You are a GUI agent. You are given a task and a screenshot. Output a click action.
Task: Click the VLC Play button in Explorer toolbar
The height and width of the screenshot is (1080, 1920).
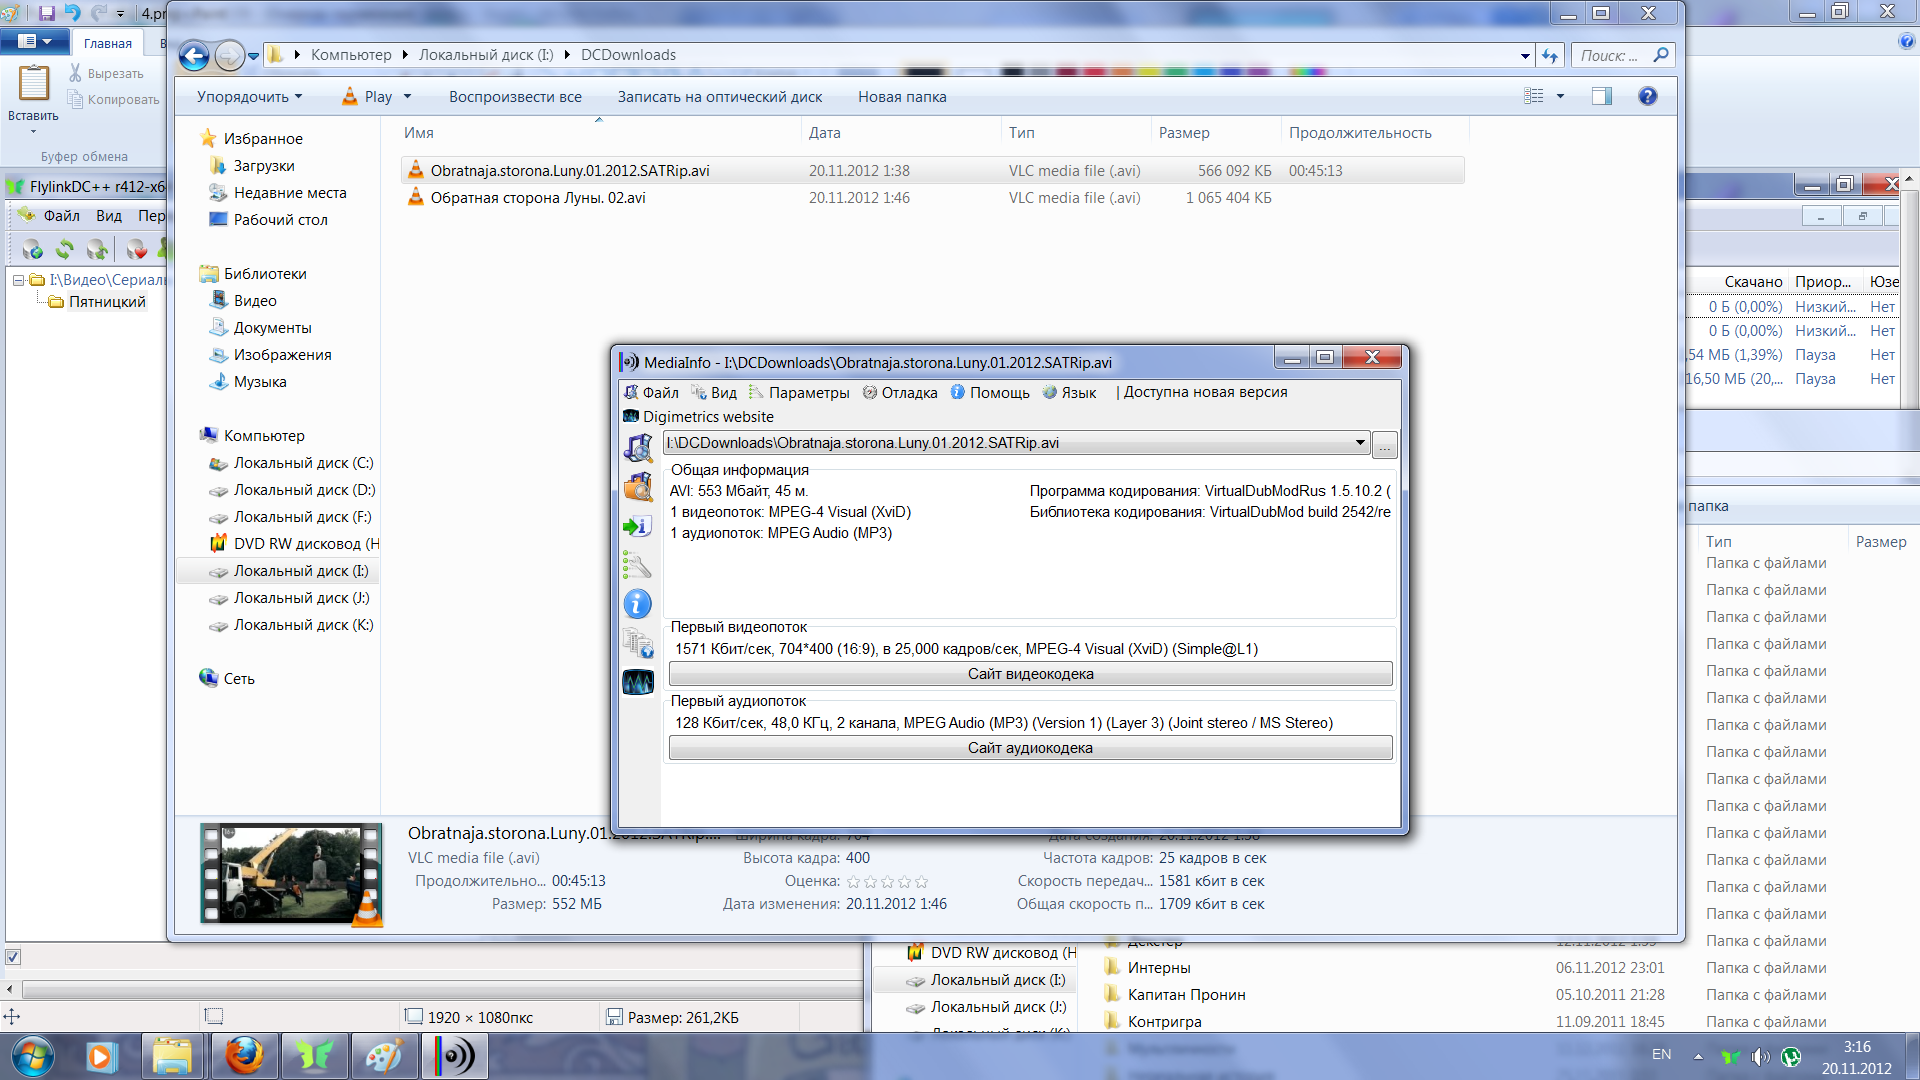pyautogui.click(x=367, y=97)
